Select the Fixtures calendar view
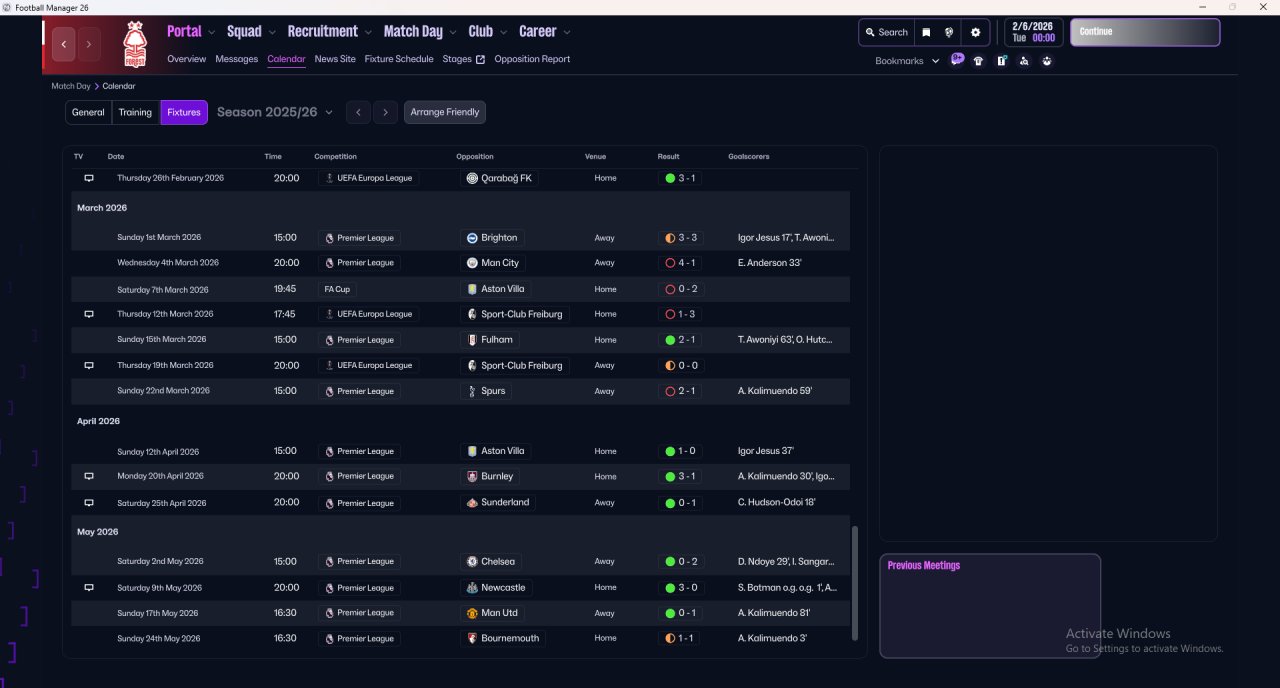 pos(184,112)
